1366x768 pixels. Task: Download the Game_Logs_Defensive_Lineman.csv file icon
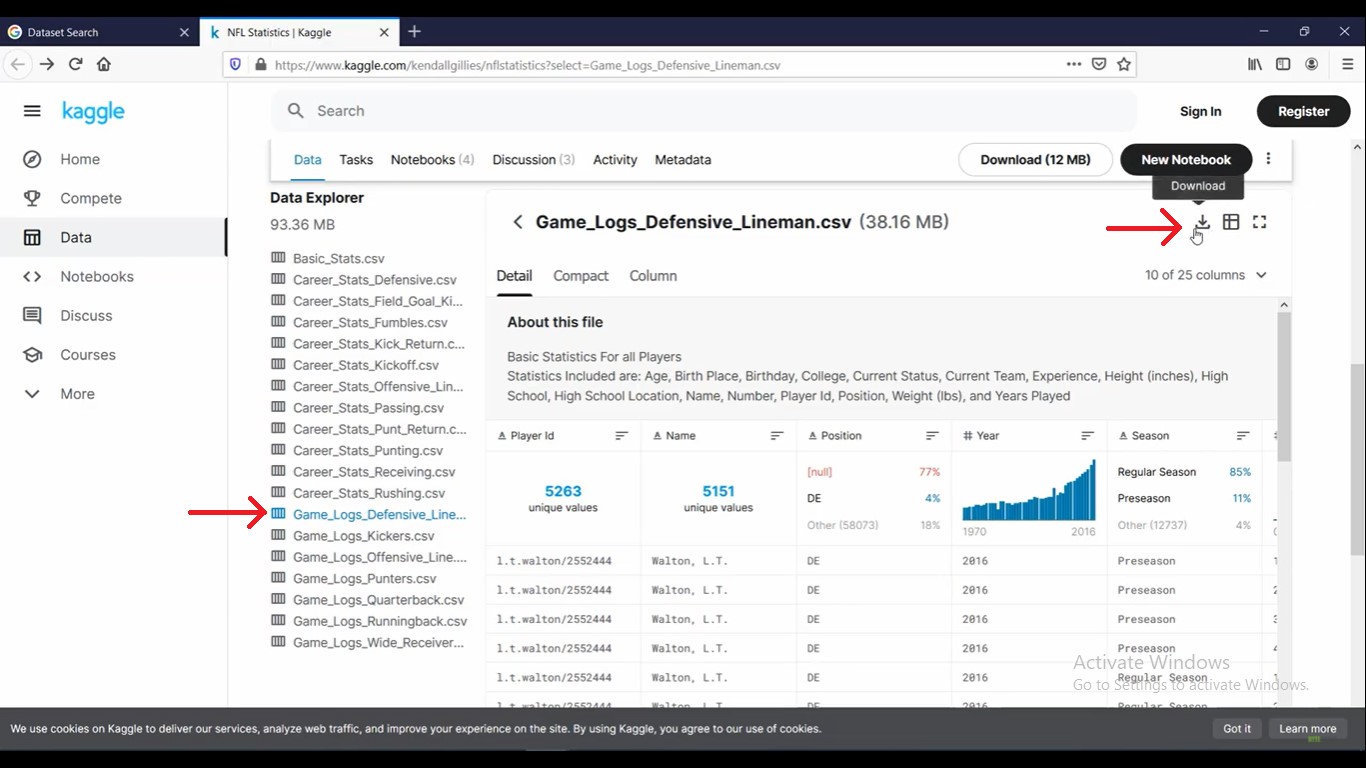[1202, 222]
